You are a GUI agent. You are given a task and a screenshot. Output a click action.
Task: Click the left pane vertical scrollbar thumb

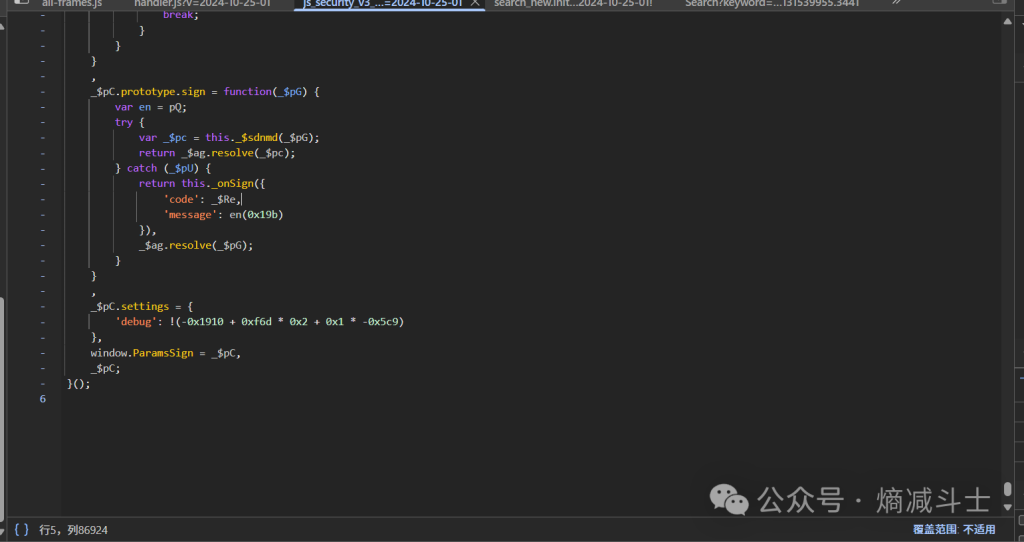pos(3,400)
